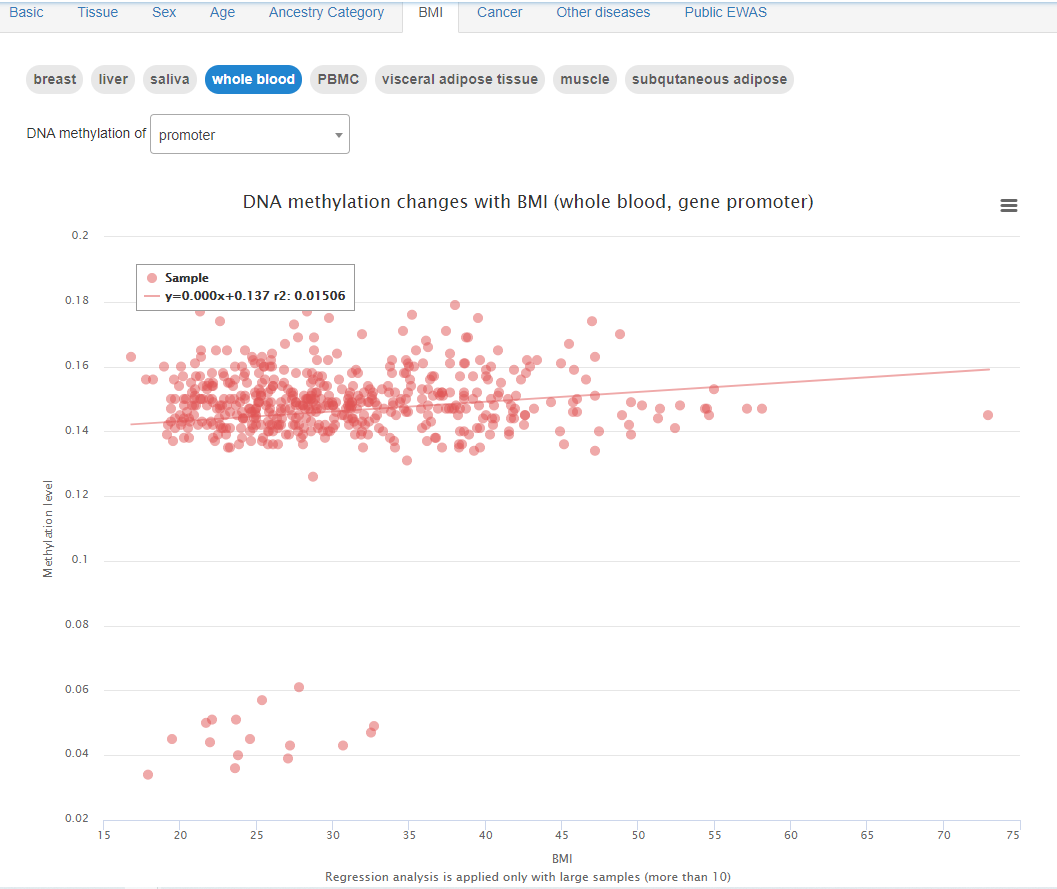
Task: Open the Public EWAS tab
Action: pyautogui.click(x=725, y=12)
